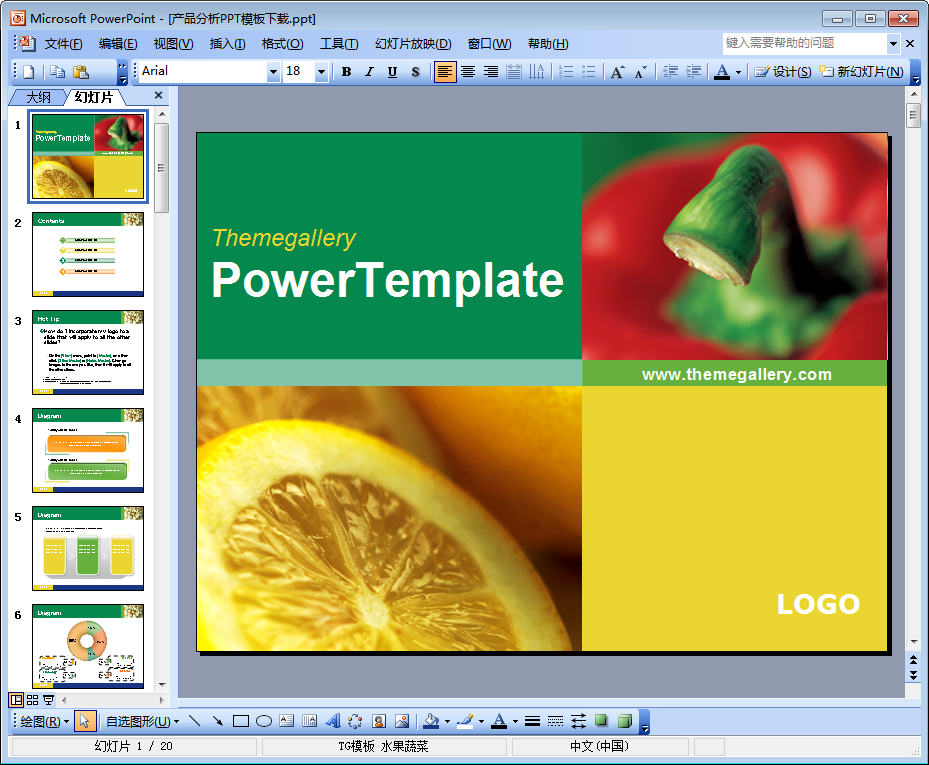Enable left text alignment
This screenshot has width=929, height=765.
tap(445, 72)
